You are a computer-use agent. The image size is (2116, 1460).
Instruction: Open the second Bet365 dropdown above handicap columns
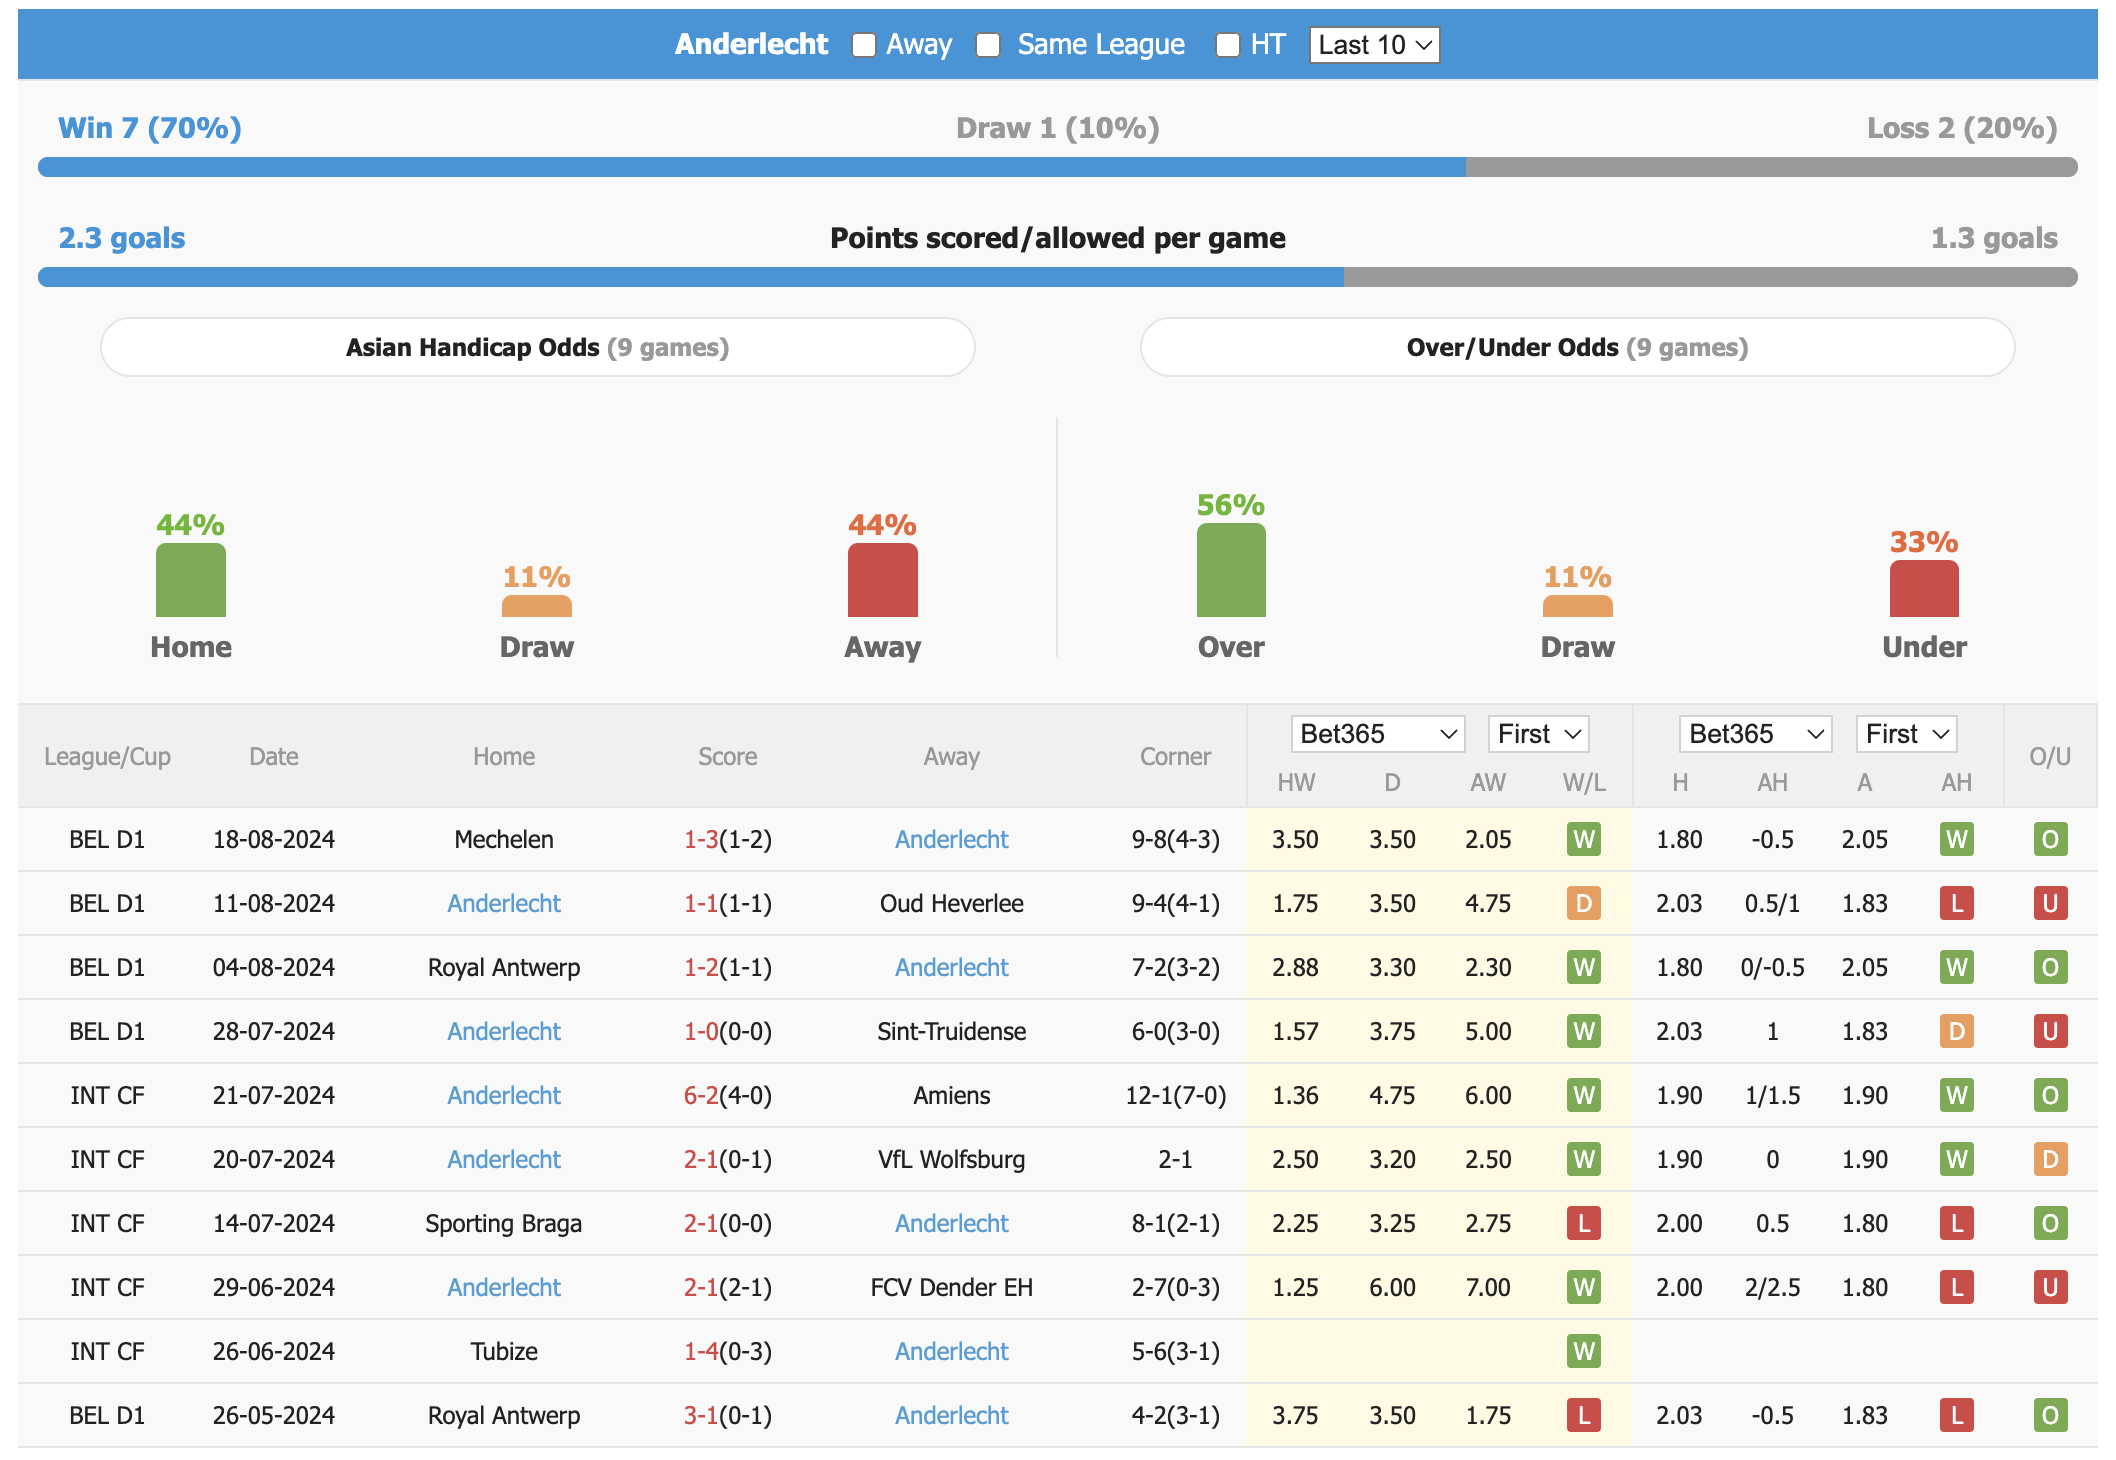tap(1756, 734)
